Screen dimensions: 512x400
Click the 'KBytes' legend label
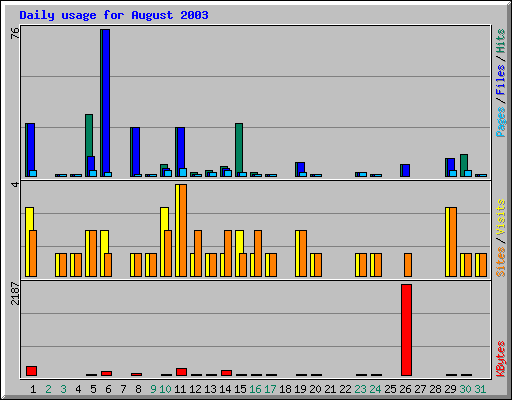tap(501, 359)
